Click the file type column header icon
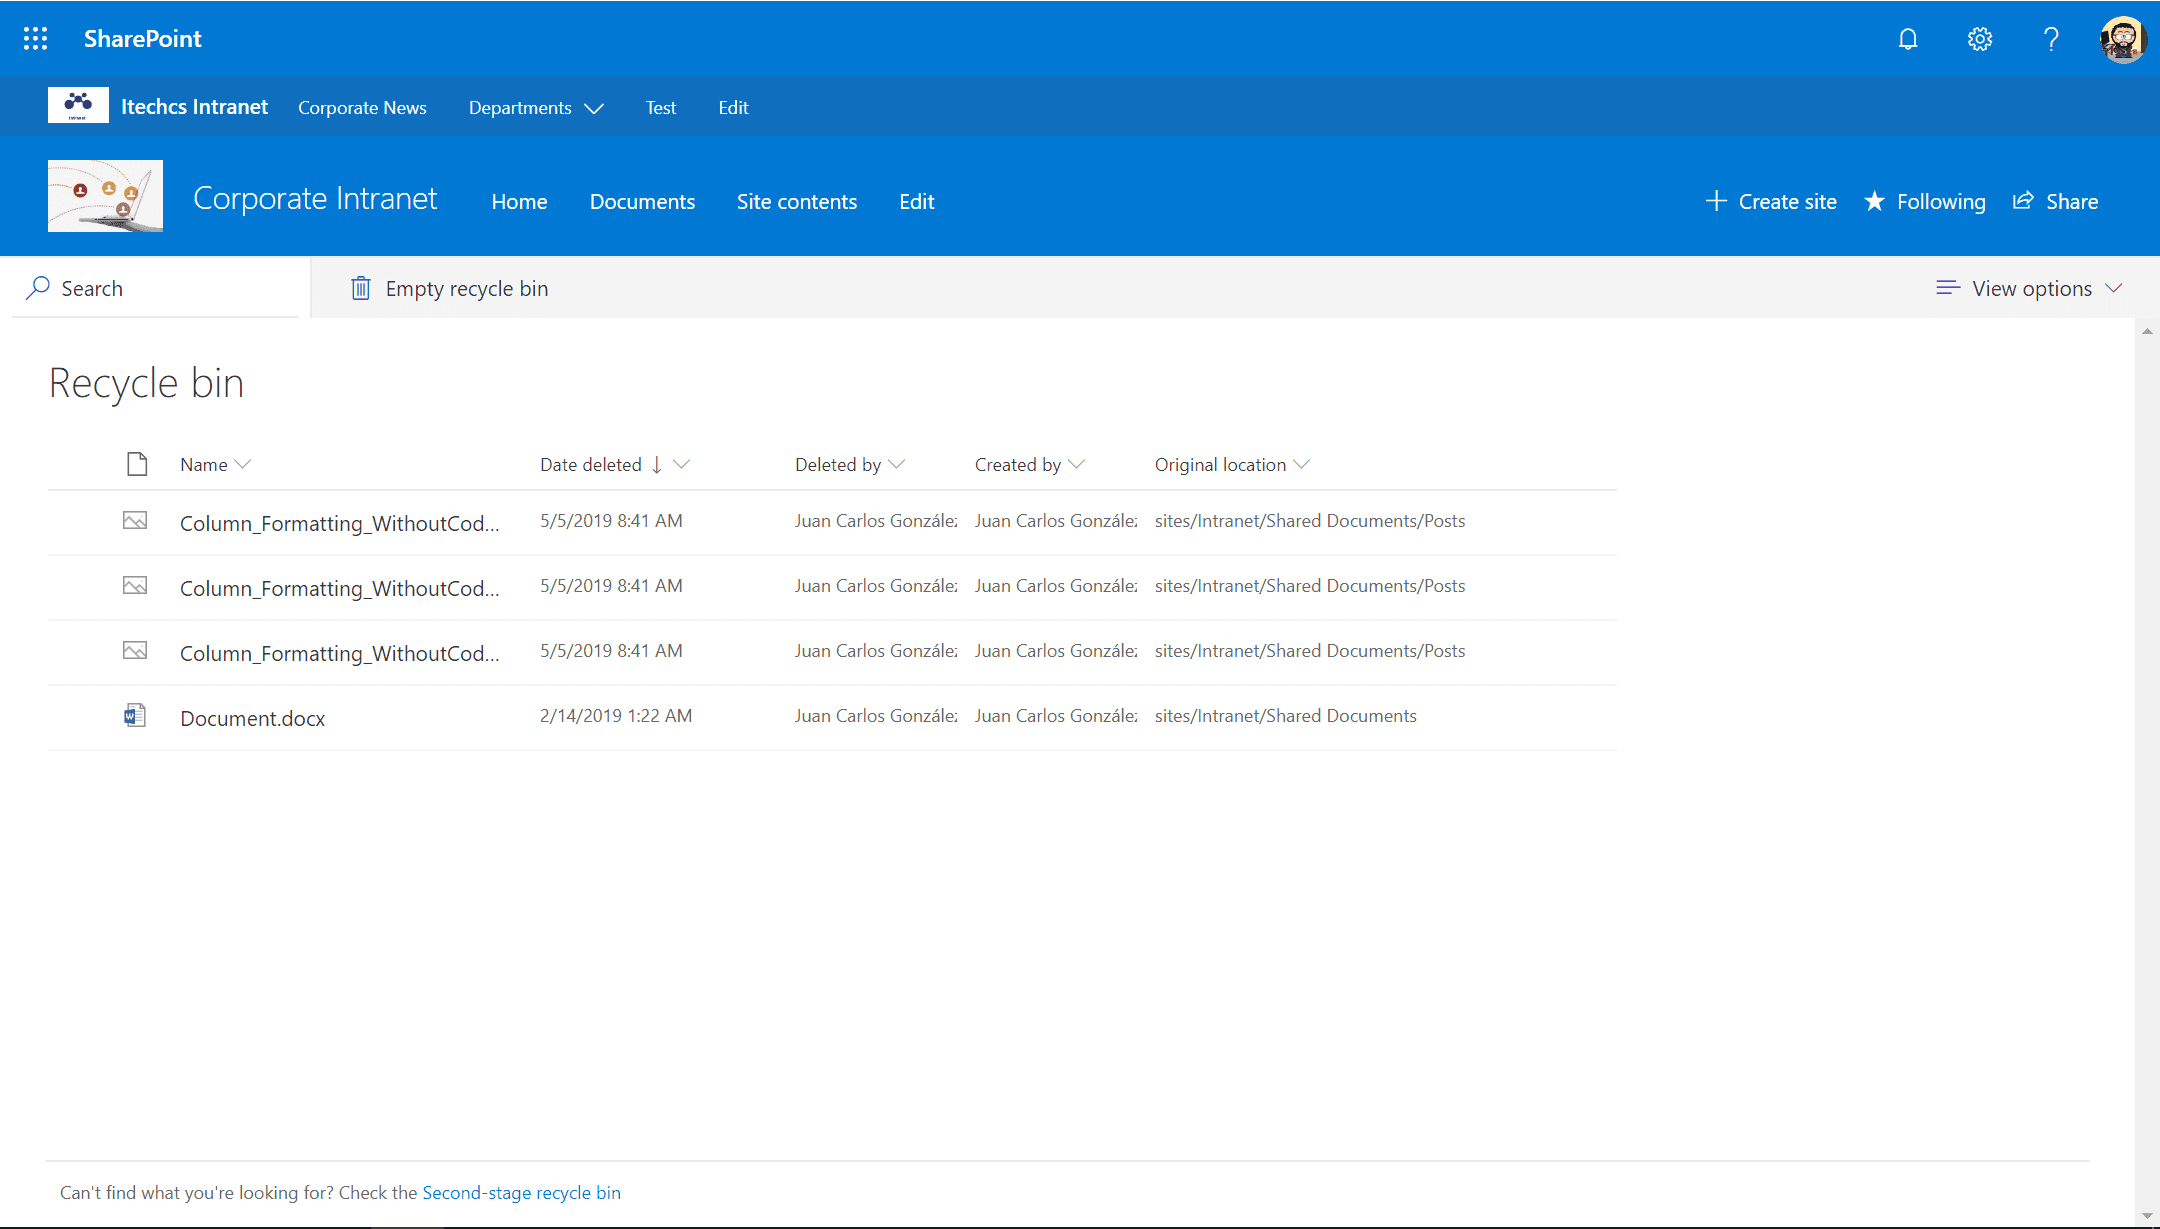Screen dimensions: 2160x1229 point(137,464)
